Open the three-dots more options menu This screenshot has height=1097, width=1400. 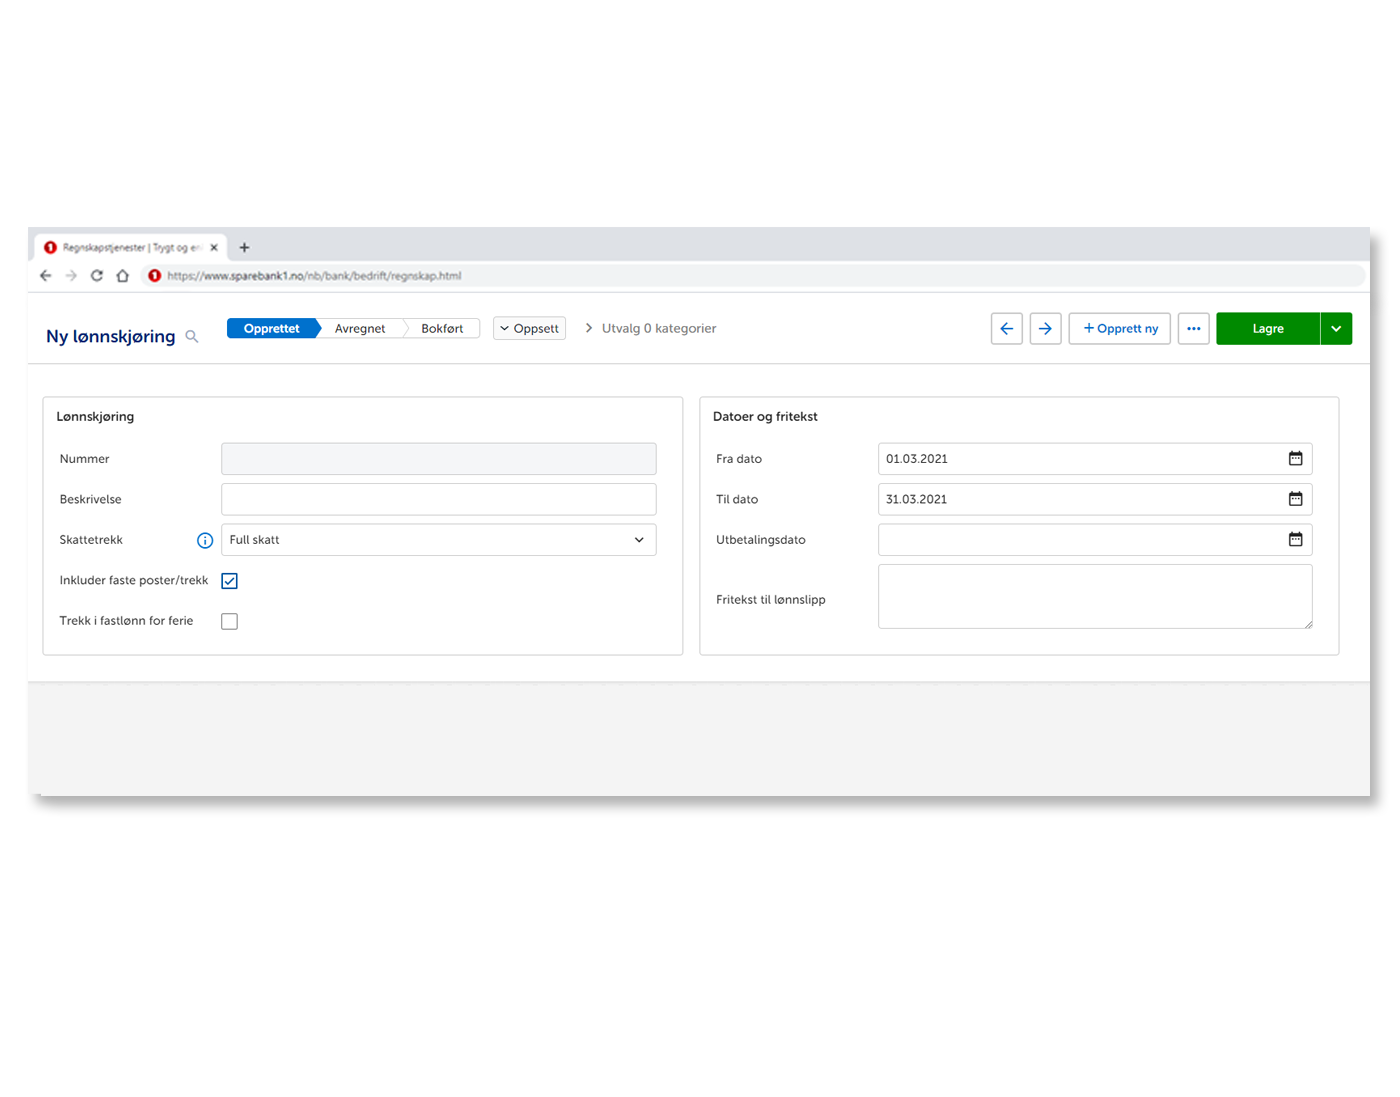[1193, 329]
